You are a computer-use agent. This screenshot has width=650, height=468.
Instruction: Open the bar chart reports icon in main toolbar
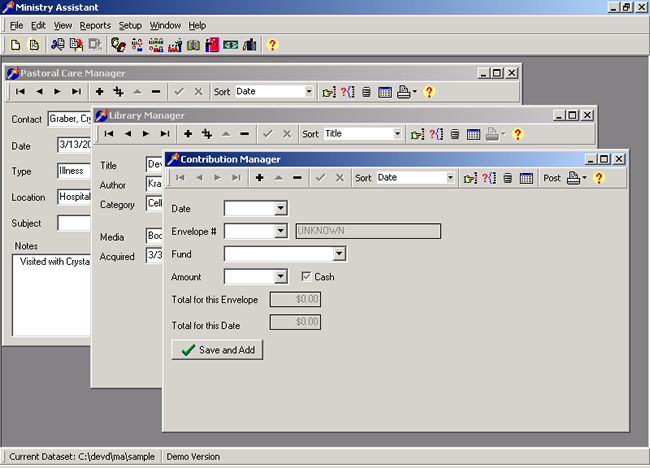250,45
